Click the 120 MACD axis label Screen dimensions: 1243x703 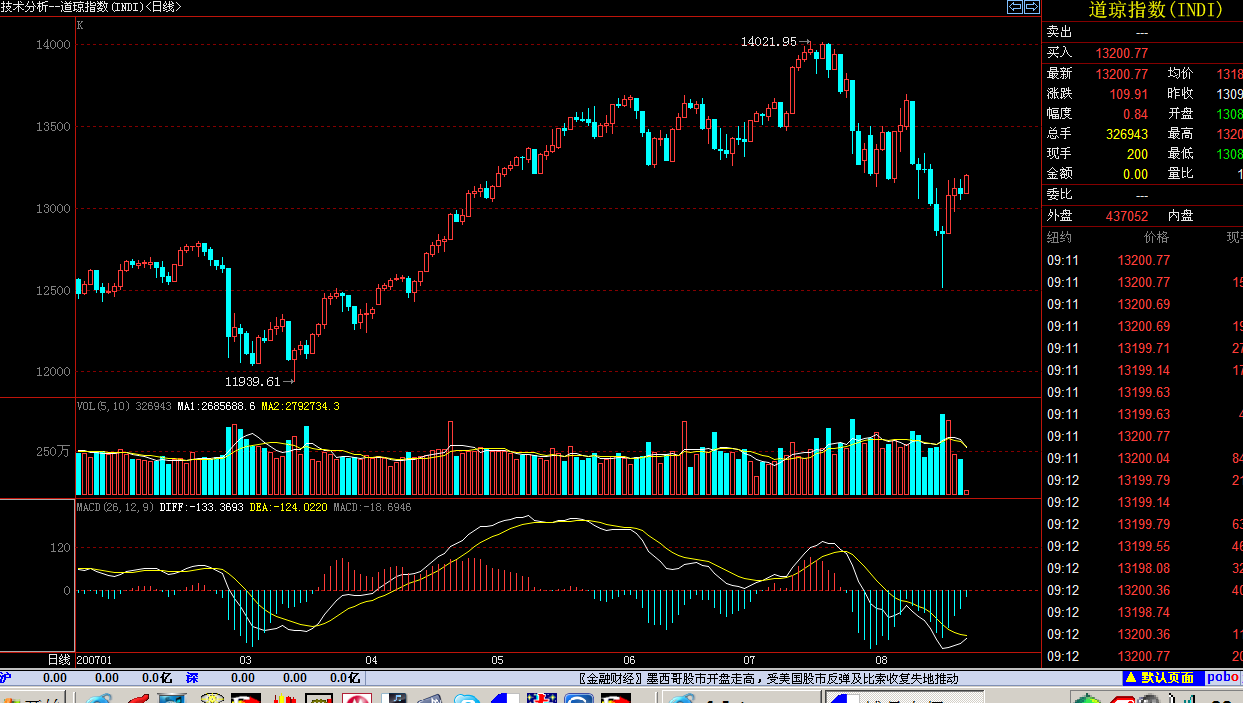(60, 548)
